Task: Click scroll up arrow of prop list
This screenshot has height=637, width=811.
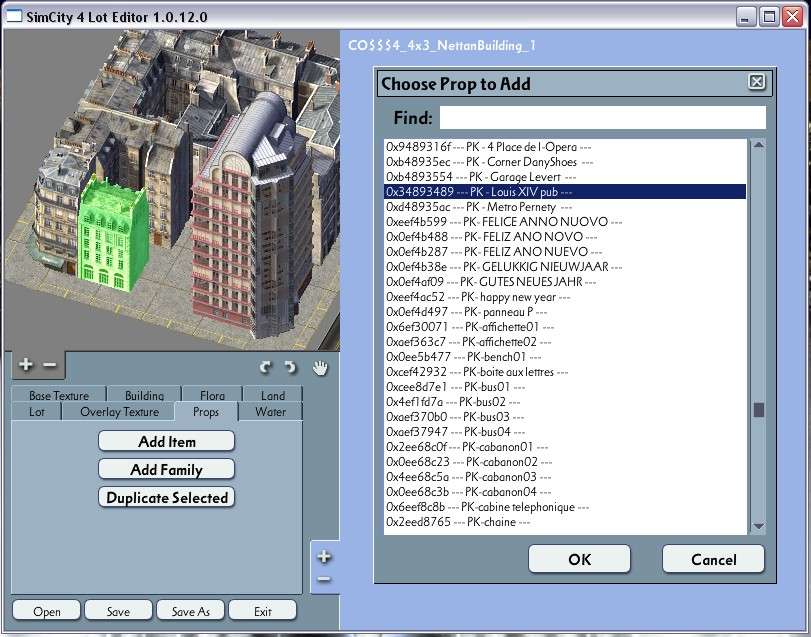Action: 758,145
